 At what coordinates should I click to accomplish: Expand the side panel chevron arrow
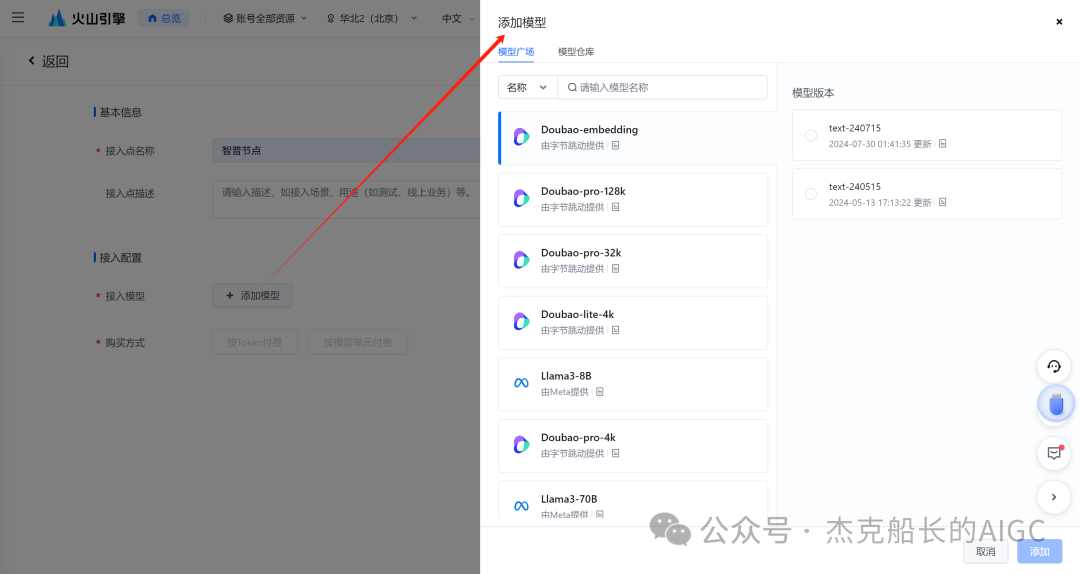tap(1054, 497)
